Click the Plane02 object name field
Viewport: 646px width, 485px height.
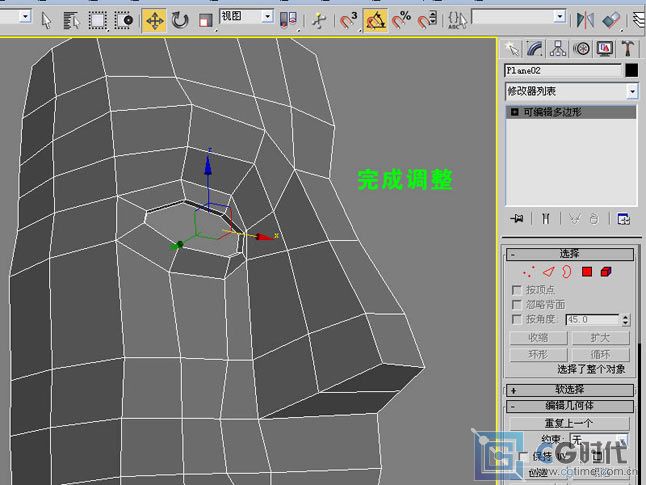tap(563, 70)
